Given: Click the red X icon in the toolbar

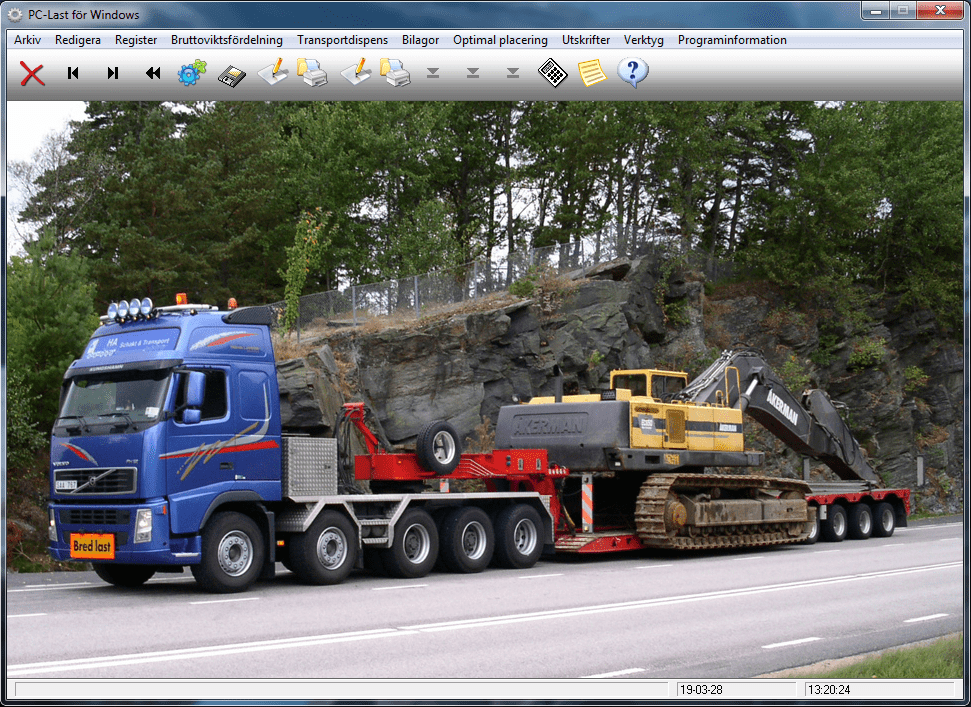Looking at the screenshot, I should point(32,74).
